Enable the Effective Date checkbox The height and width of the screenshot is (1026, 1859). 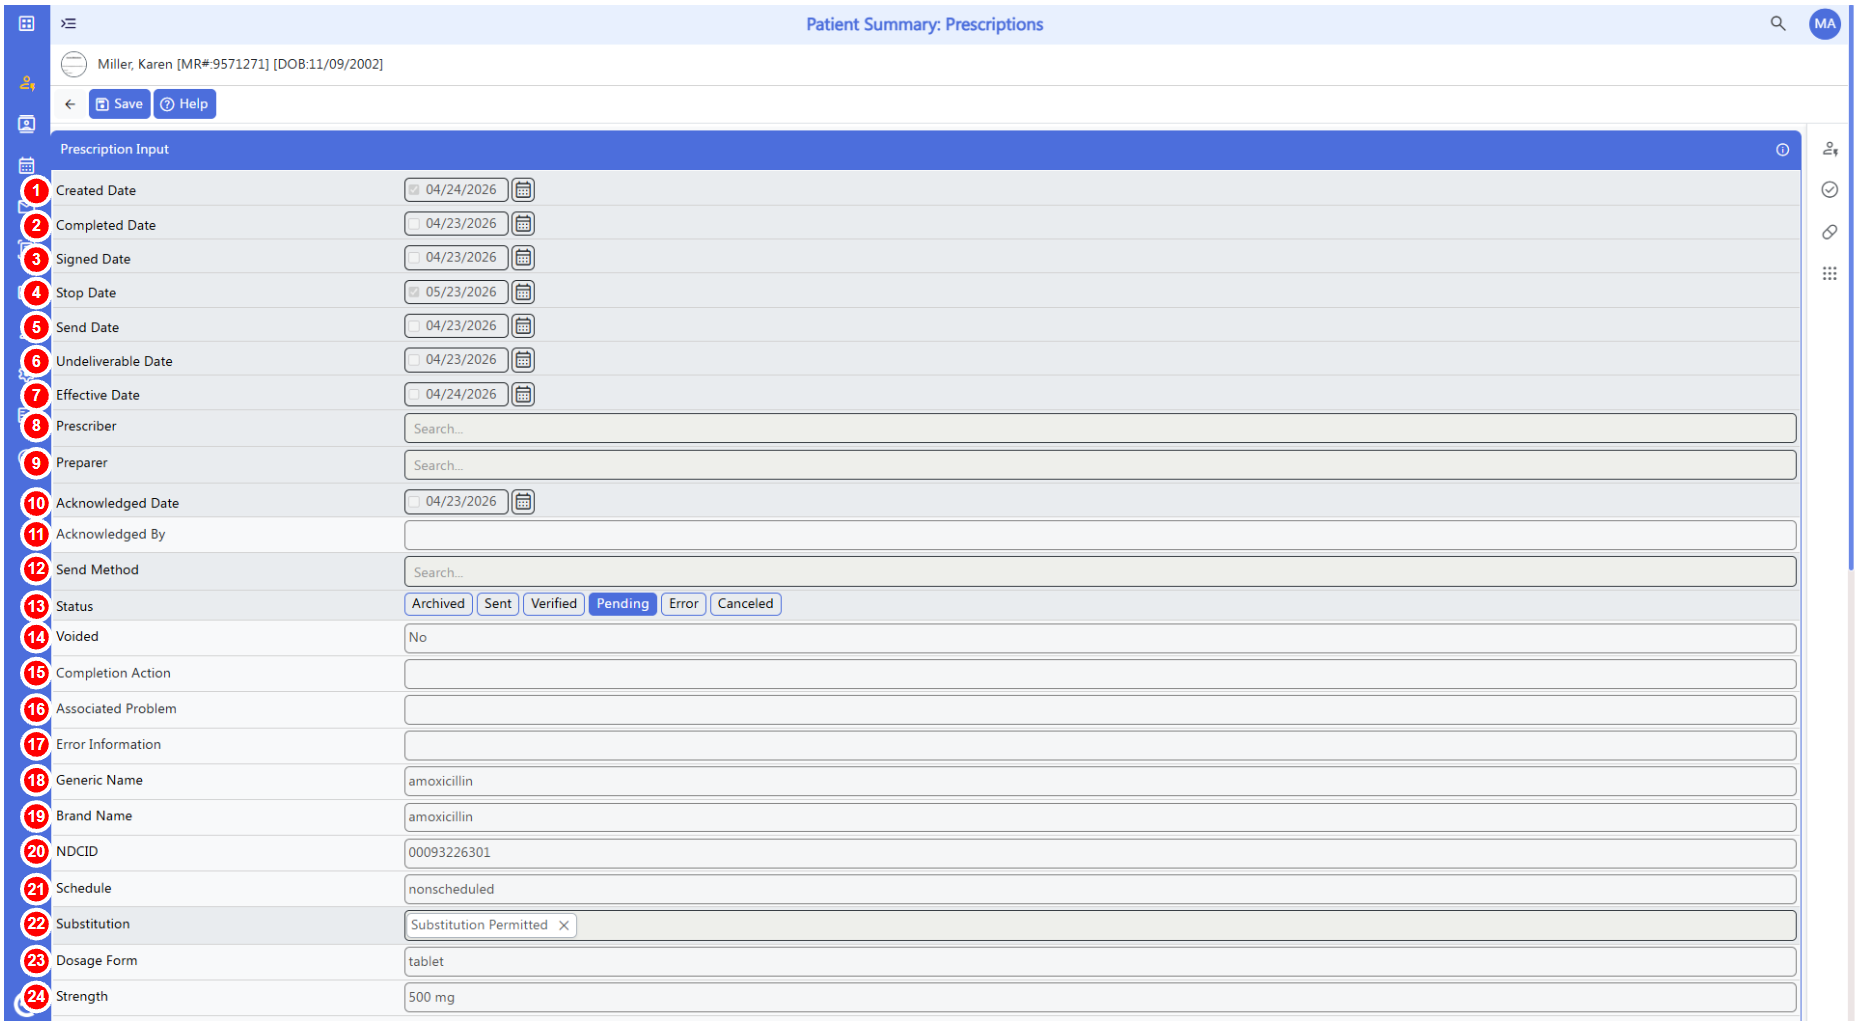414,395
